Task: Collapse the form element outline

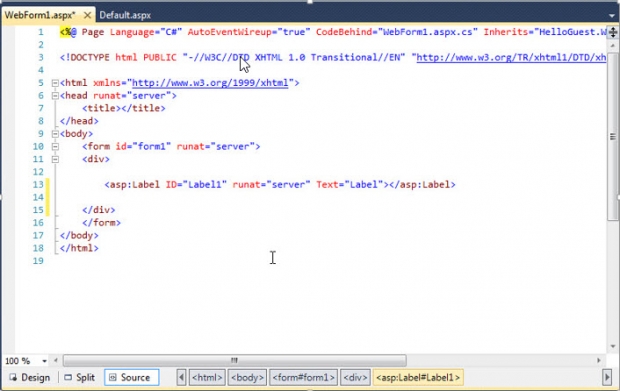Action: (x=55, y=147)
